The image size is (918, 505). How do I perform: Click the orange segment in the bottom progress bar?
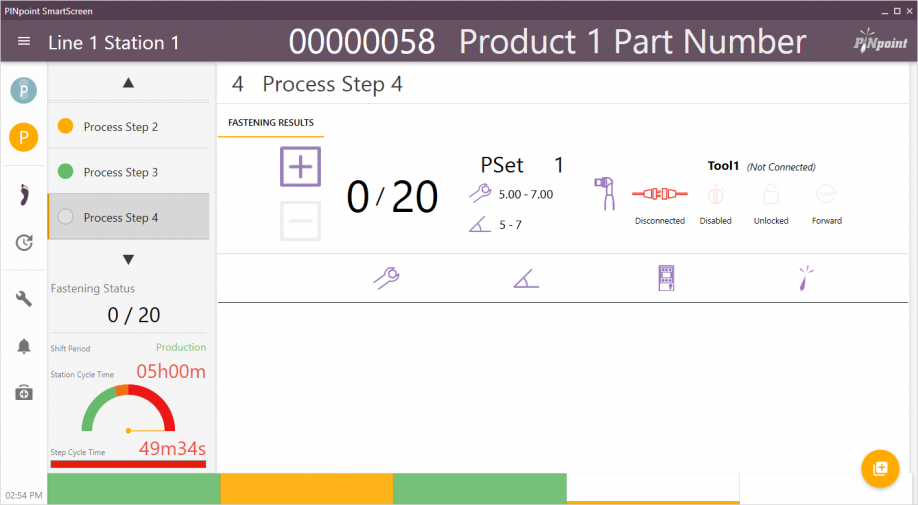pos(307,489)
